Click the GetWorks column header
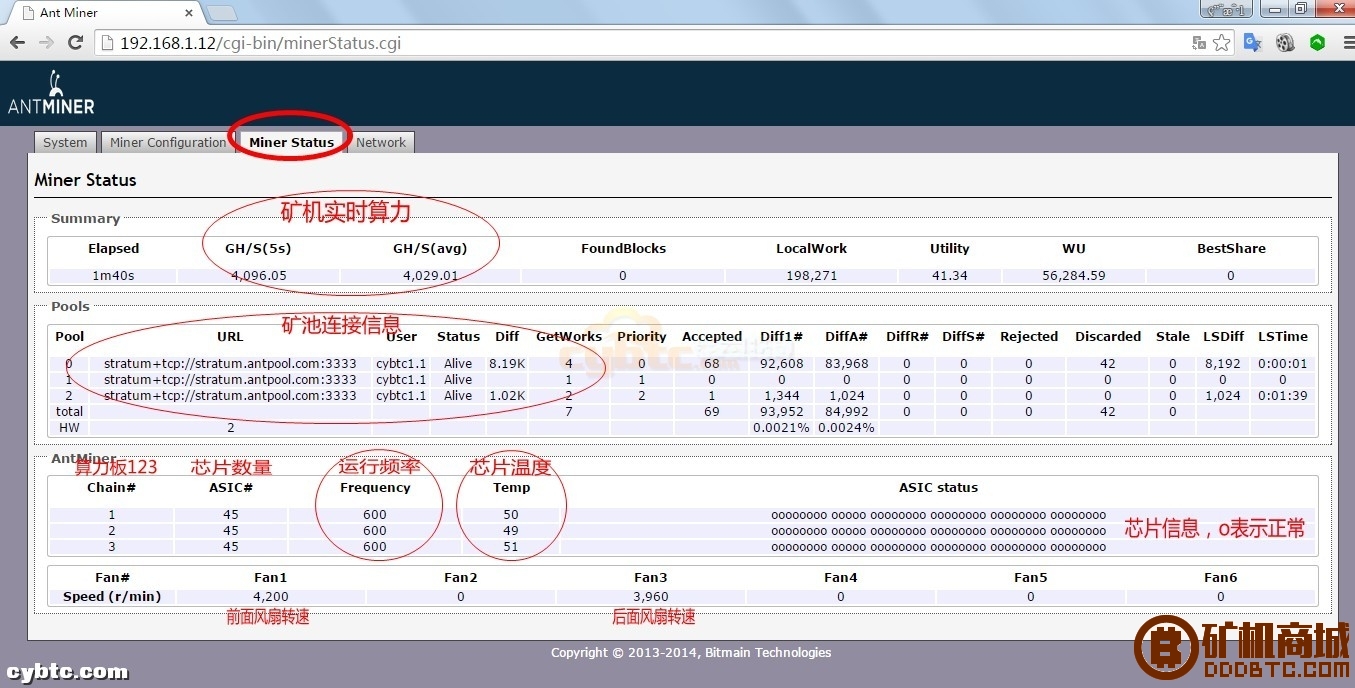 coord(569,337)
